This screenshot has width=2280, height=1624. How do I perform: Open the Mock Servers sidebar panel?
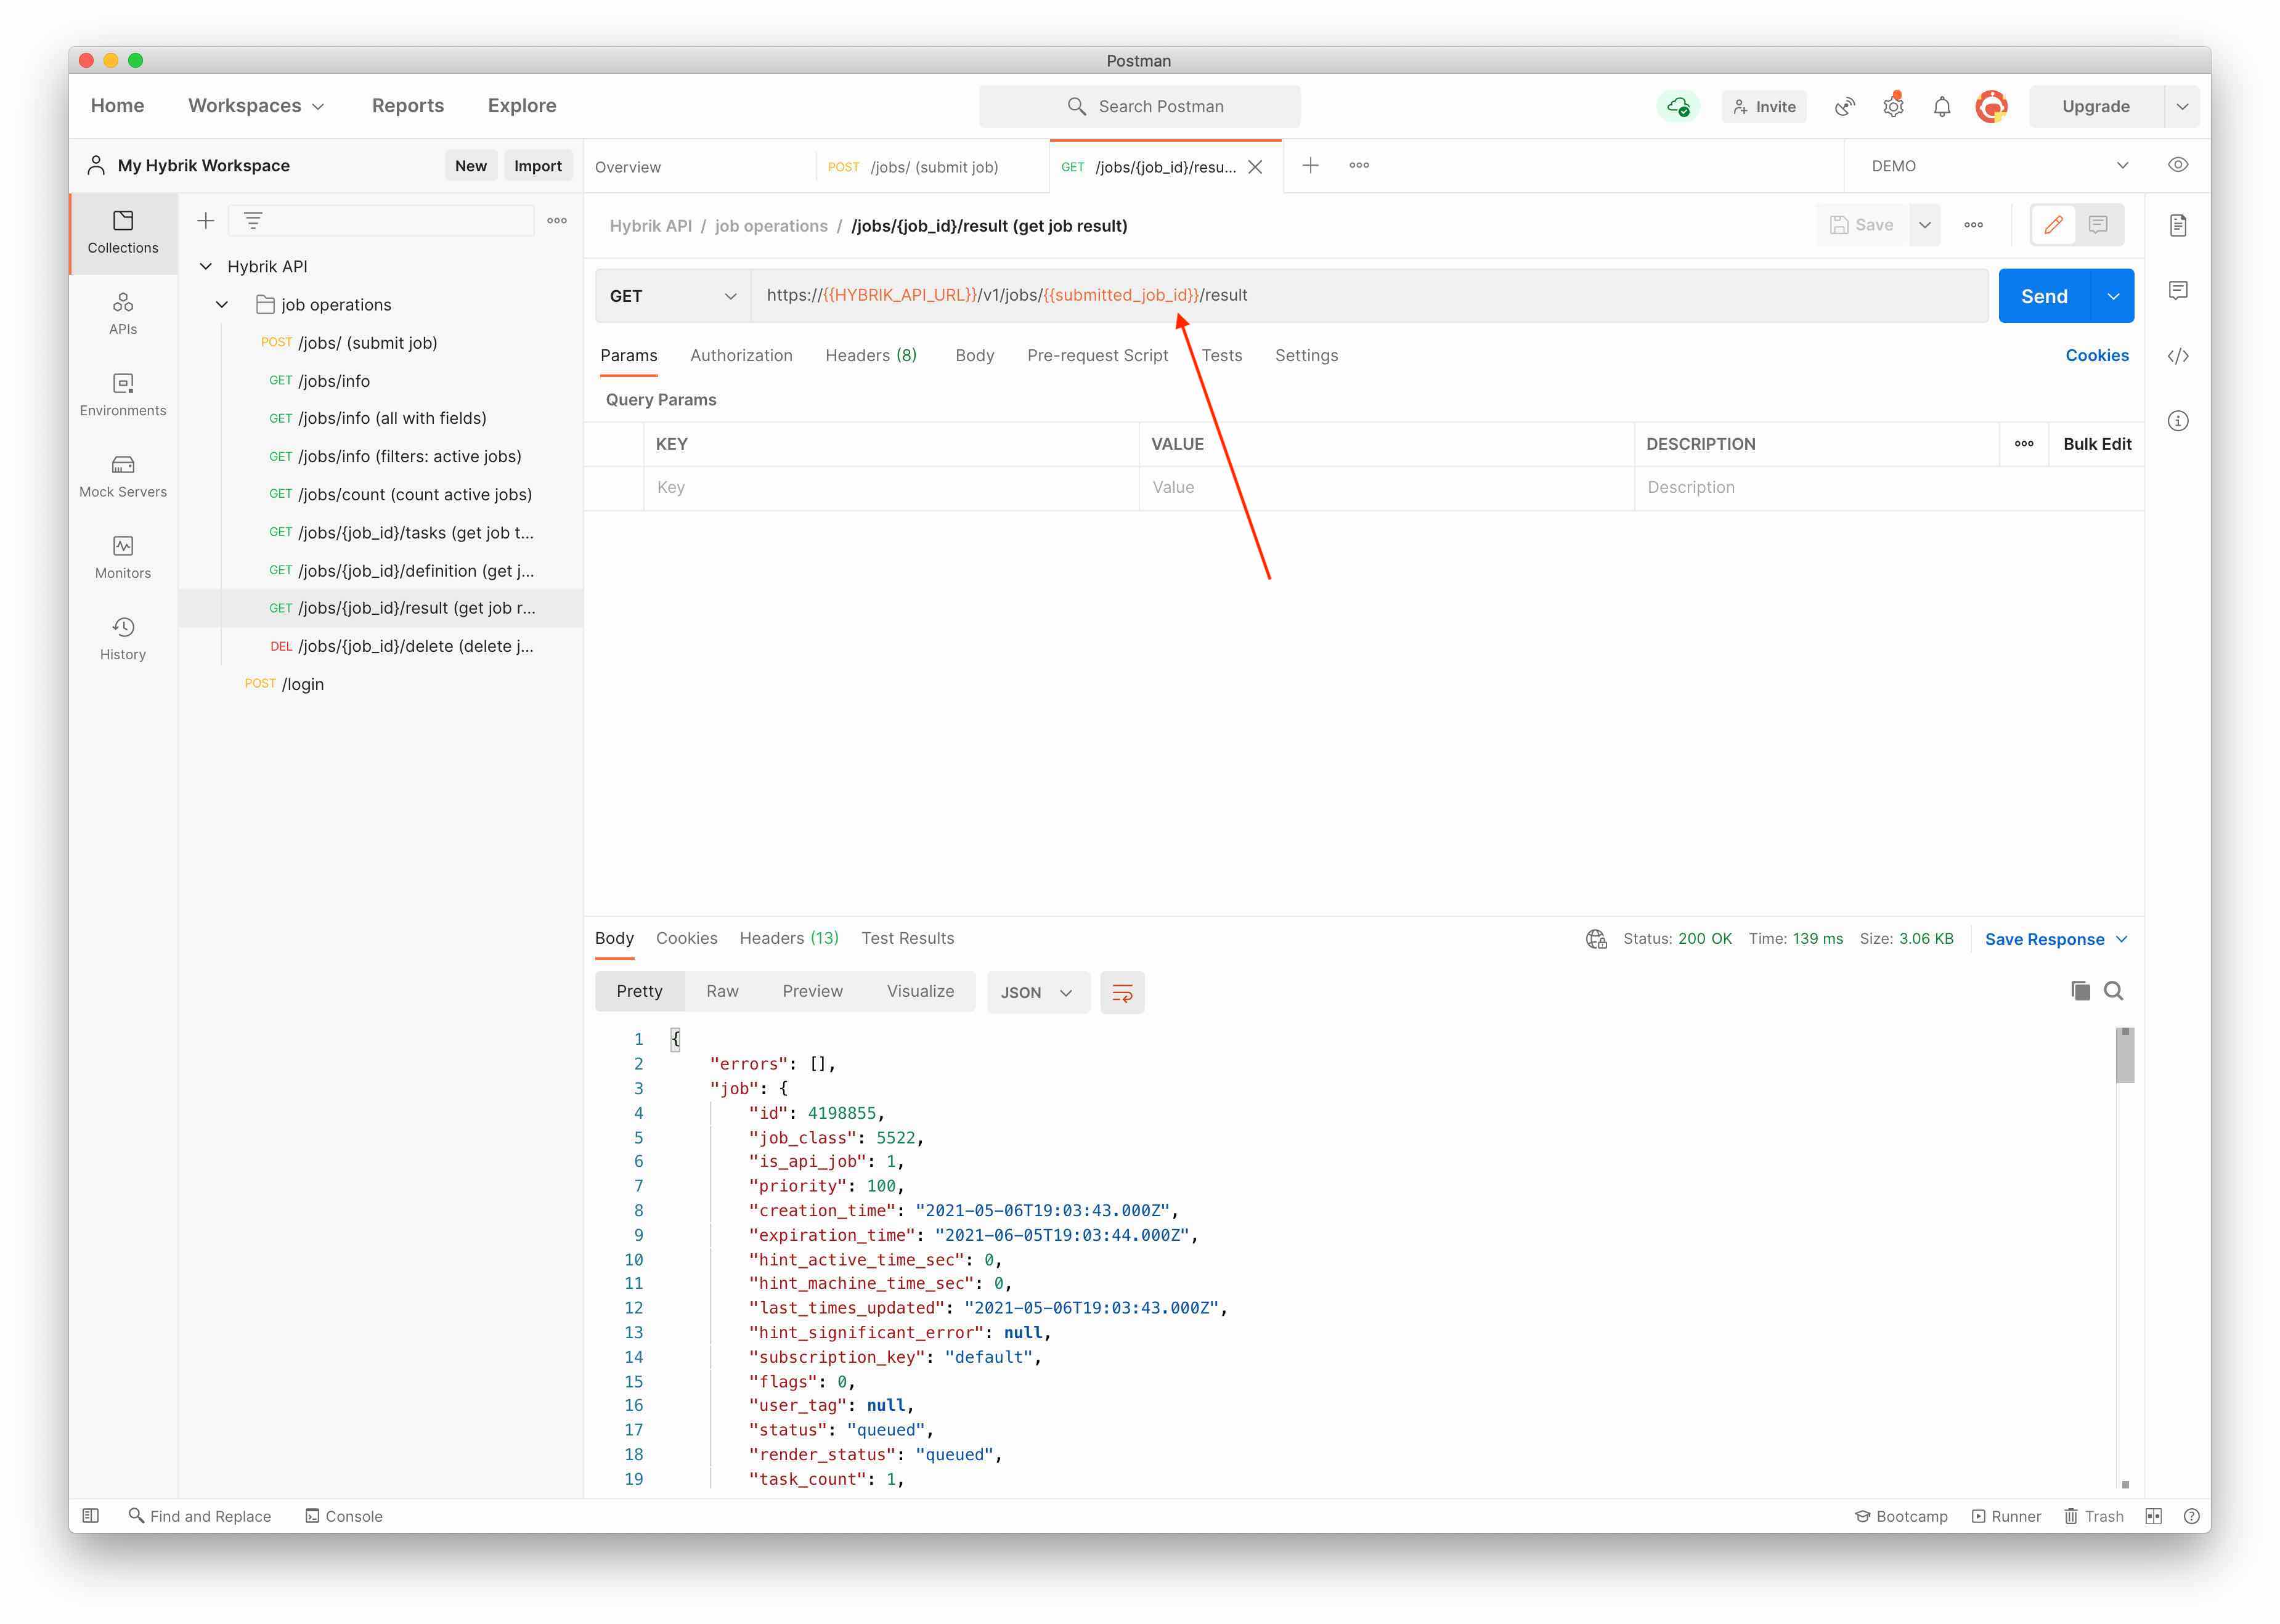123,476
